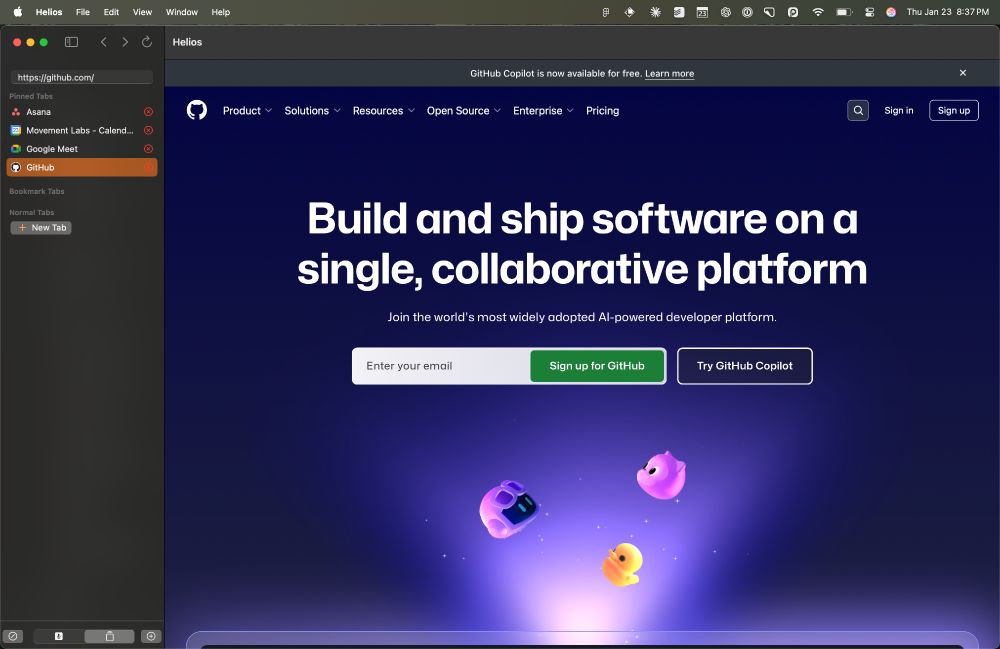Close the Asana pinned tab
The width and height of the screenshot is (1000, 649).
coord(149,112)
